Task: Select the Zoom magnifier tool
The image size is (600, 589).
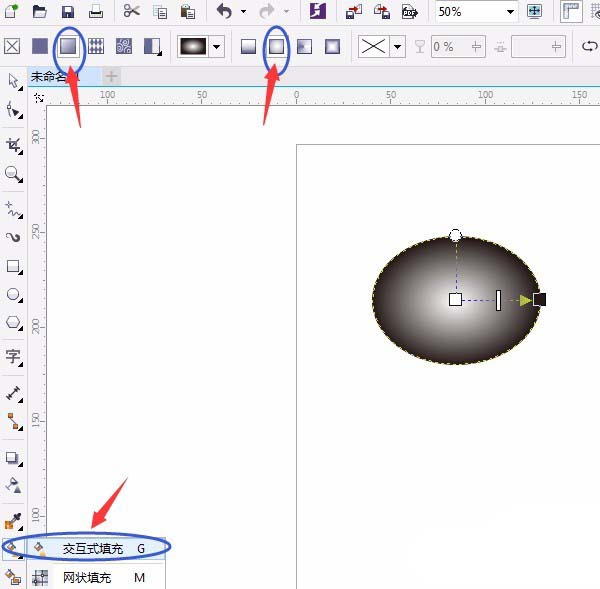Action: [13, 174]
